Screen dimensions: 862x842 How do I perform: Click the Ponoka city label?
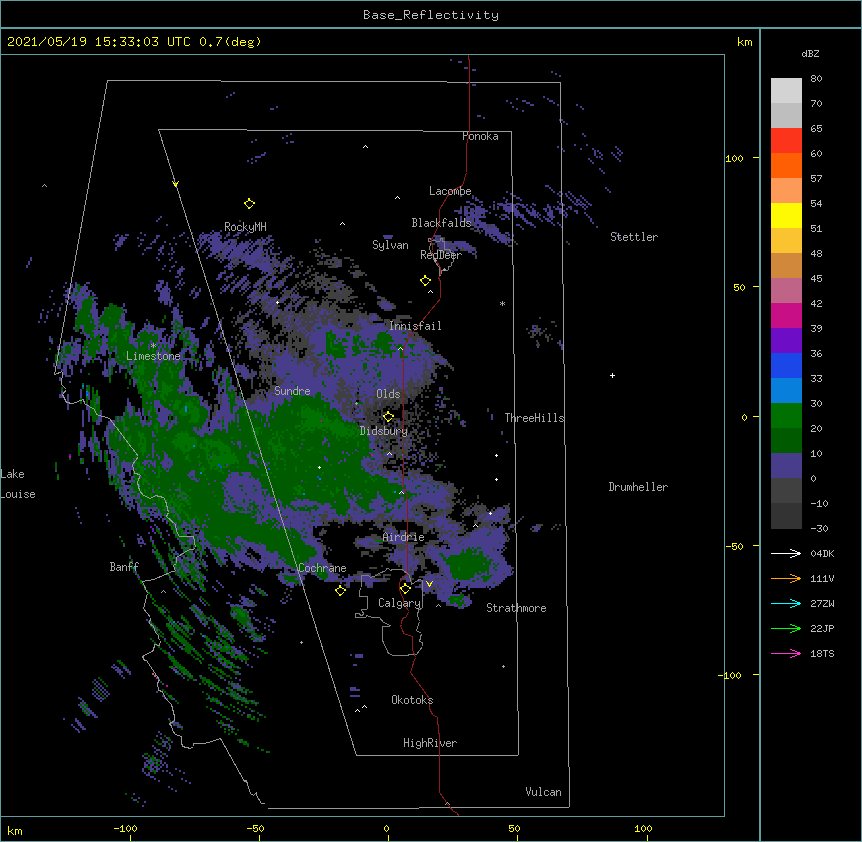click(x=480, y=136)
